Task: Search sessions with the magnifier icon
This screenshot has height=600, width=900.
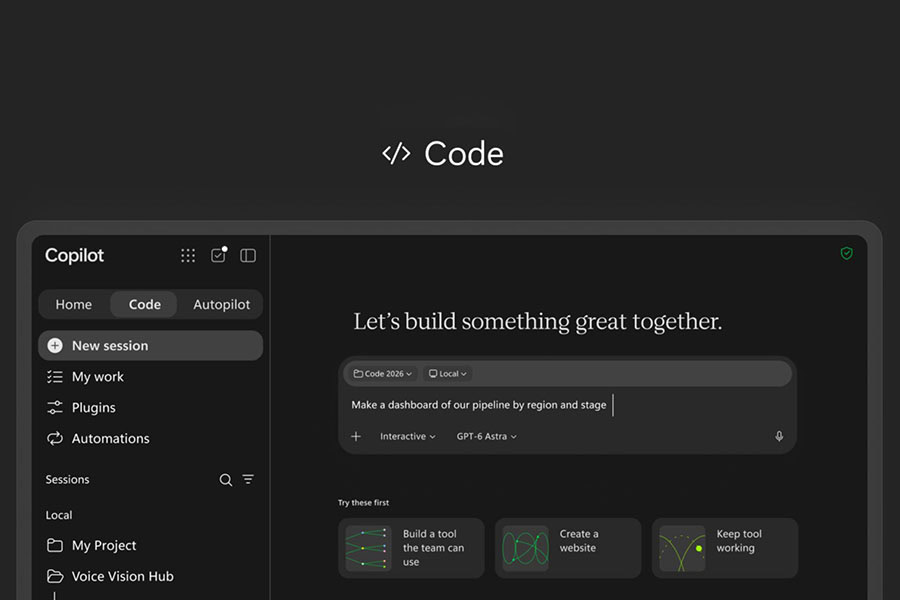Action: [226, 479]
